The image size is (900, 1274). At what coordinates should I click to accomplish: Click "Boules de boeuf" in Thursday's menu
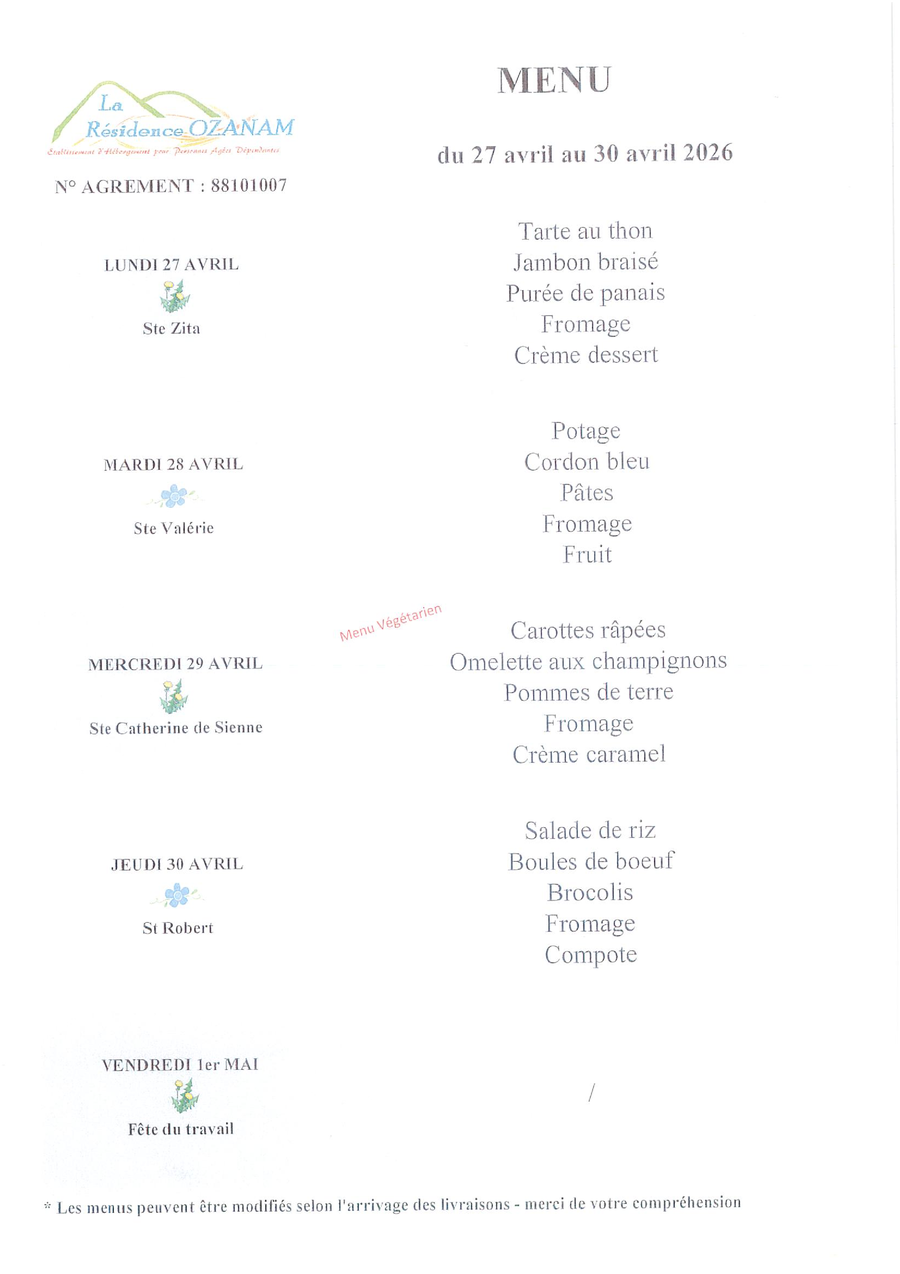pos(591,861)
